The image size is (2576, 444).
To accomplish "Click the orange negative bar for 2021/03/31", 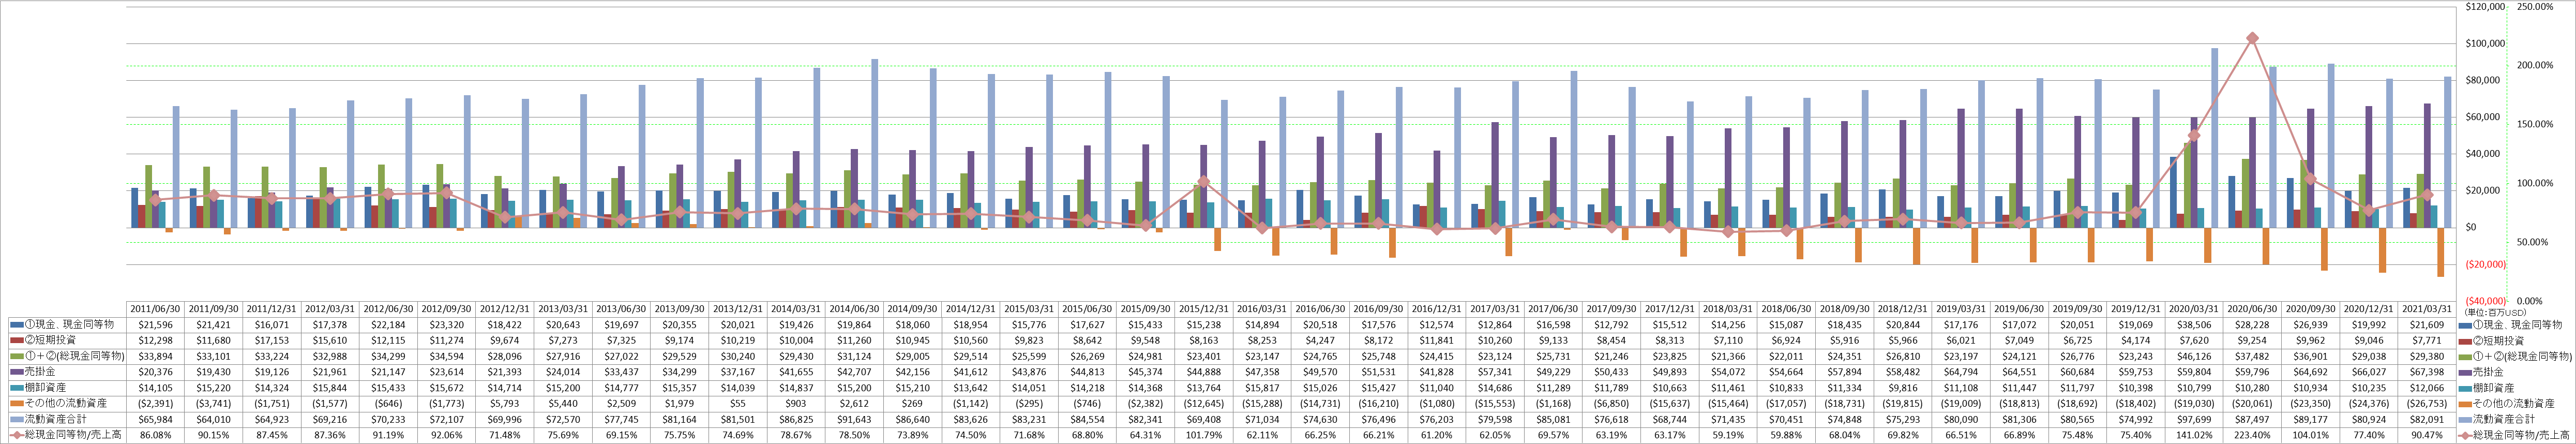I will click(2439, 252).
